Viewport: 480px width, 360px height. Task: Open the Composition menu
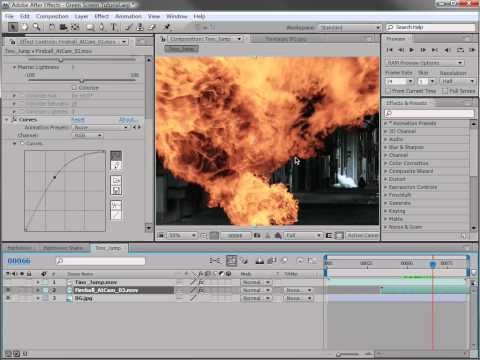[x=52, y=16]
